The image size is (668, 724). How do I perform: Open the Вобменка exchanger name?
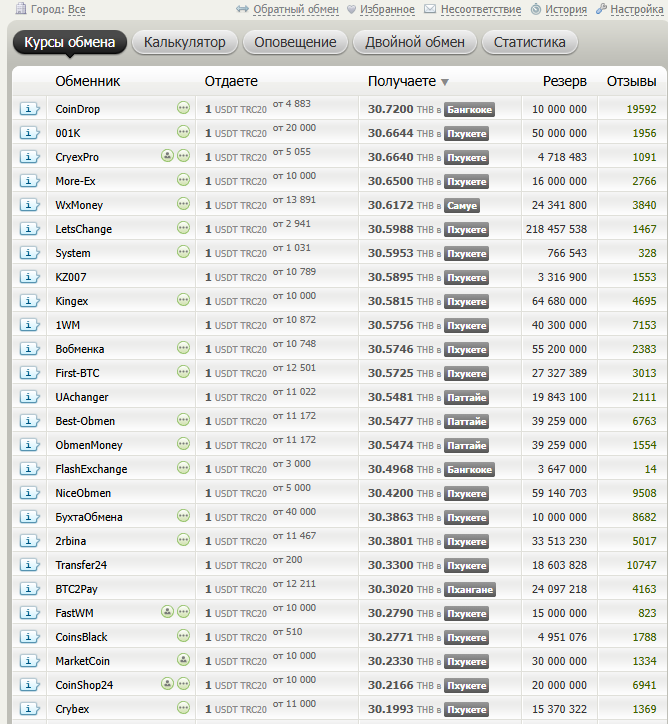click(80, 349)
